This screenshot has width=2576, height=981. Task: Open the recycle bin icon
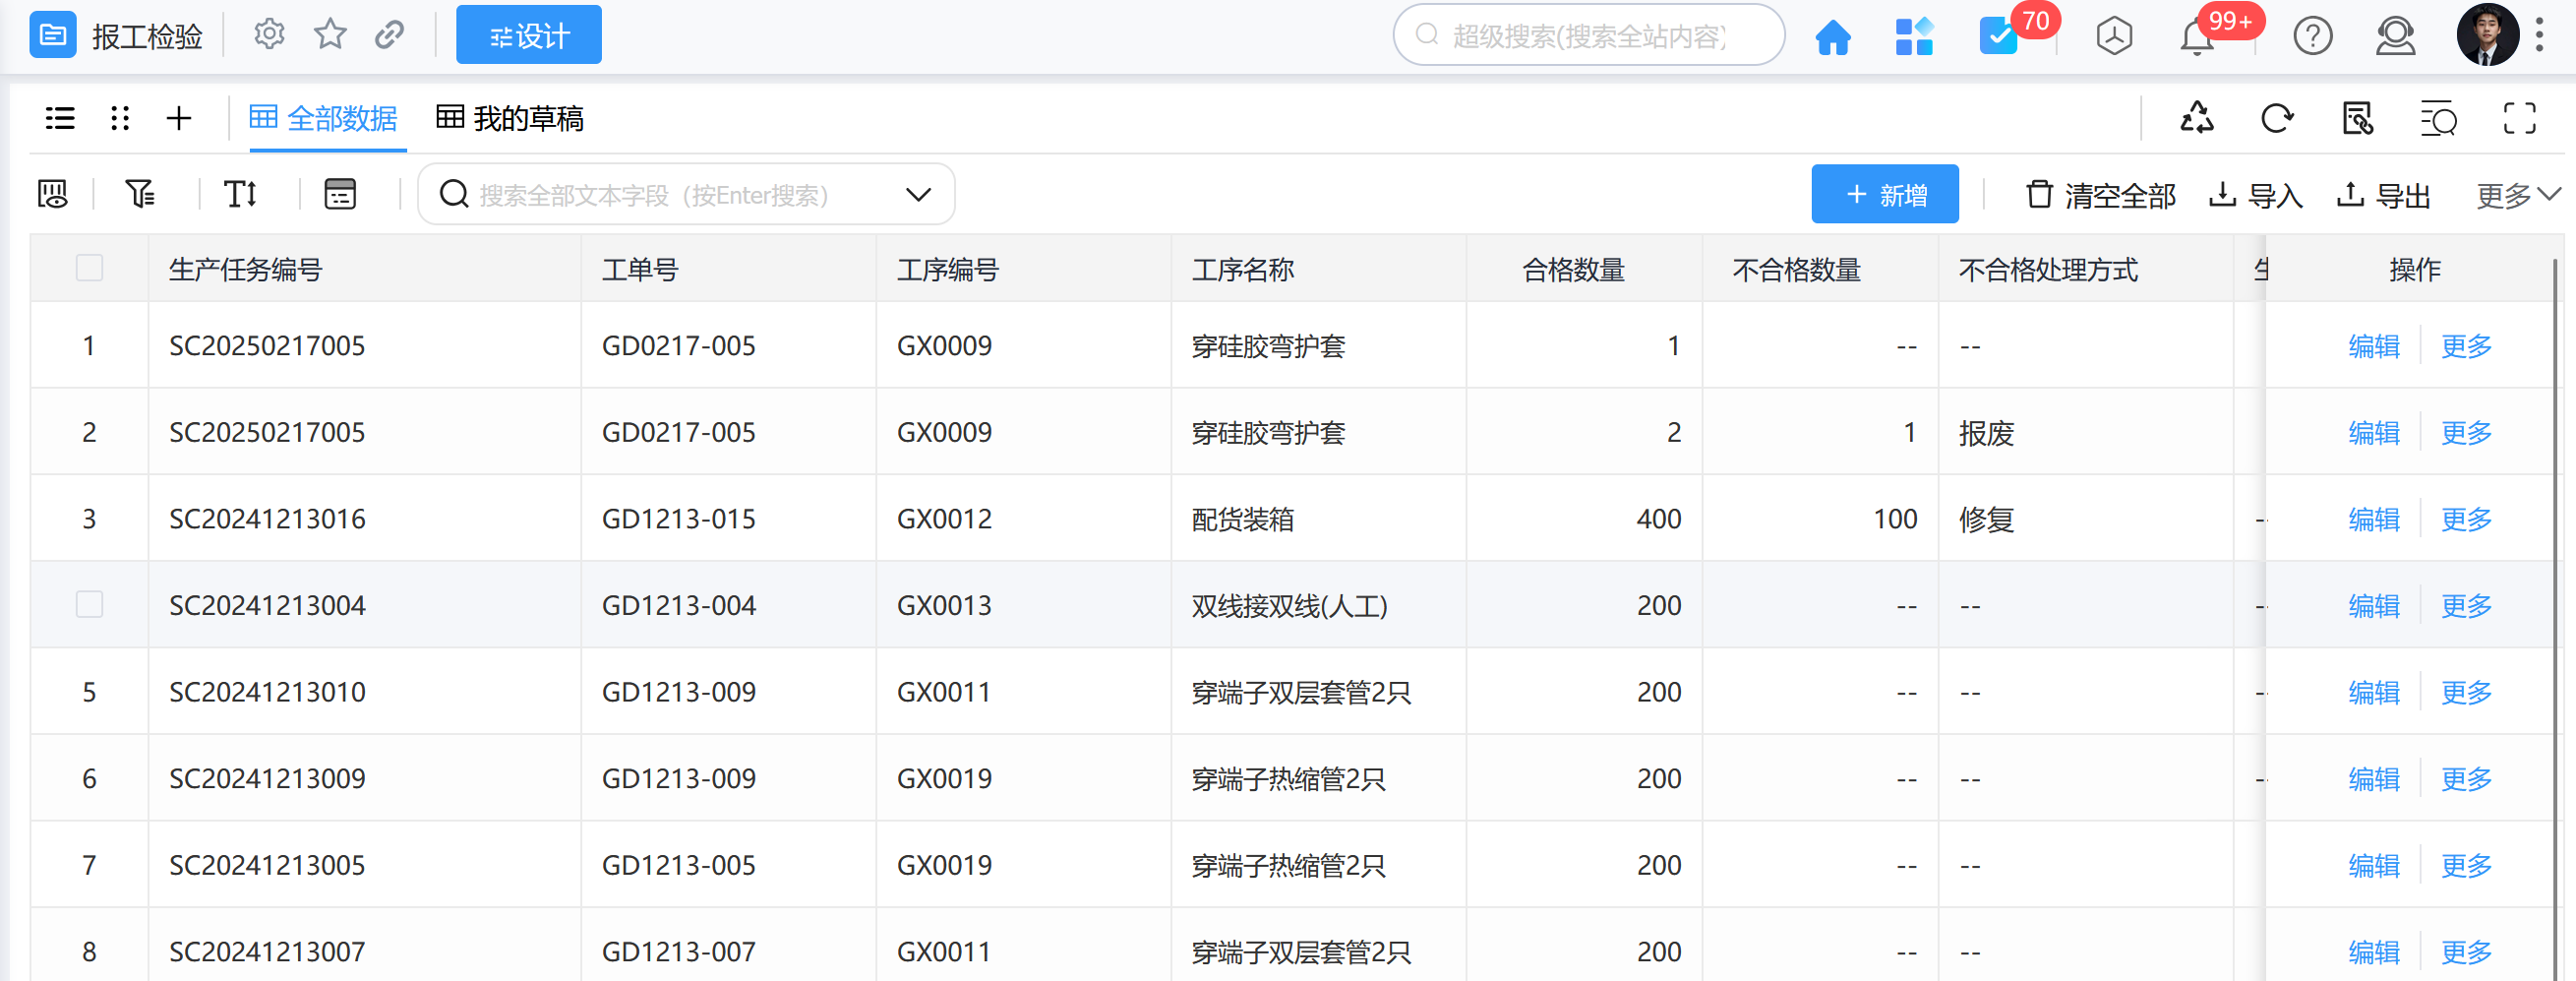pyautogui.click(x=2196, y=118)
